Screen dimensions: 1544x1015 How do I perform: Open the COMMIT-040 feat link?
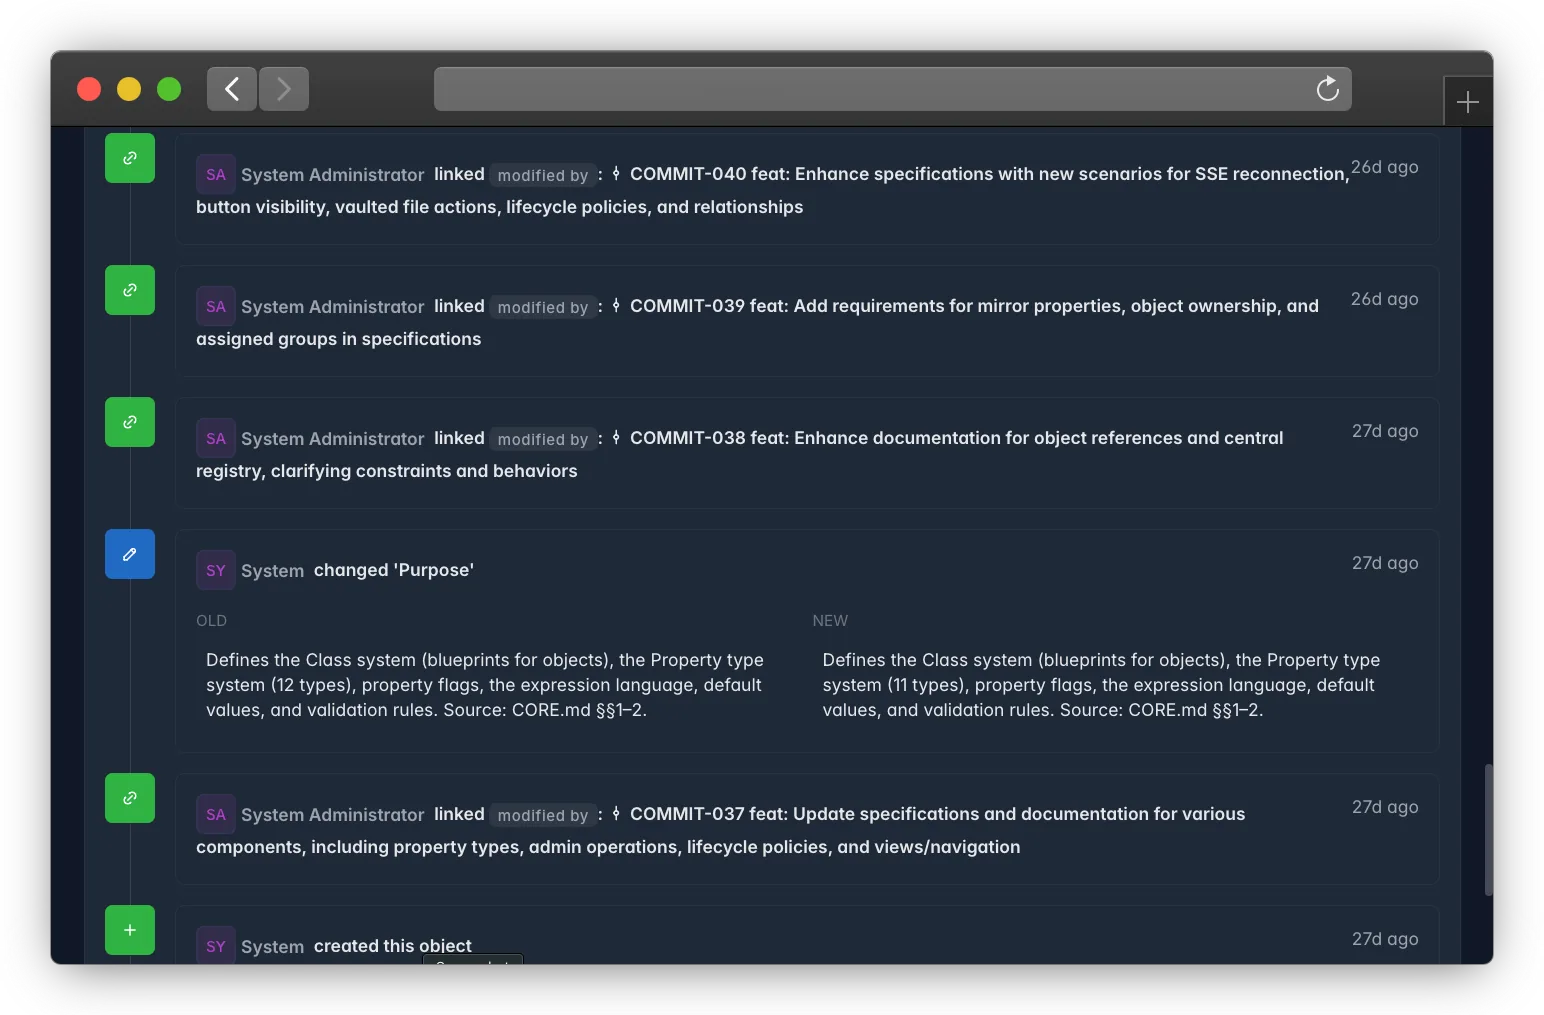point(773,190)
